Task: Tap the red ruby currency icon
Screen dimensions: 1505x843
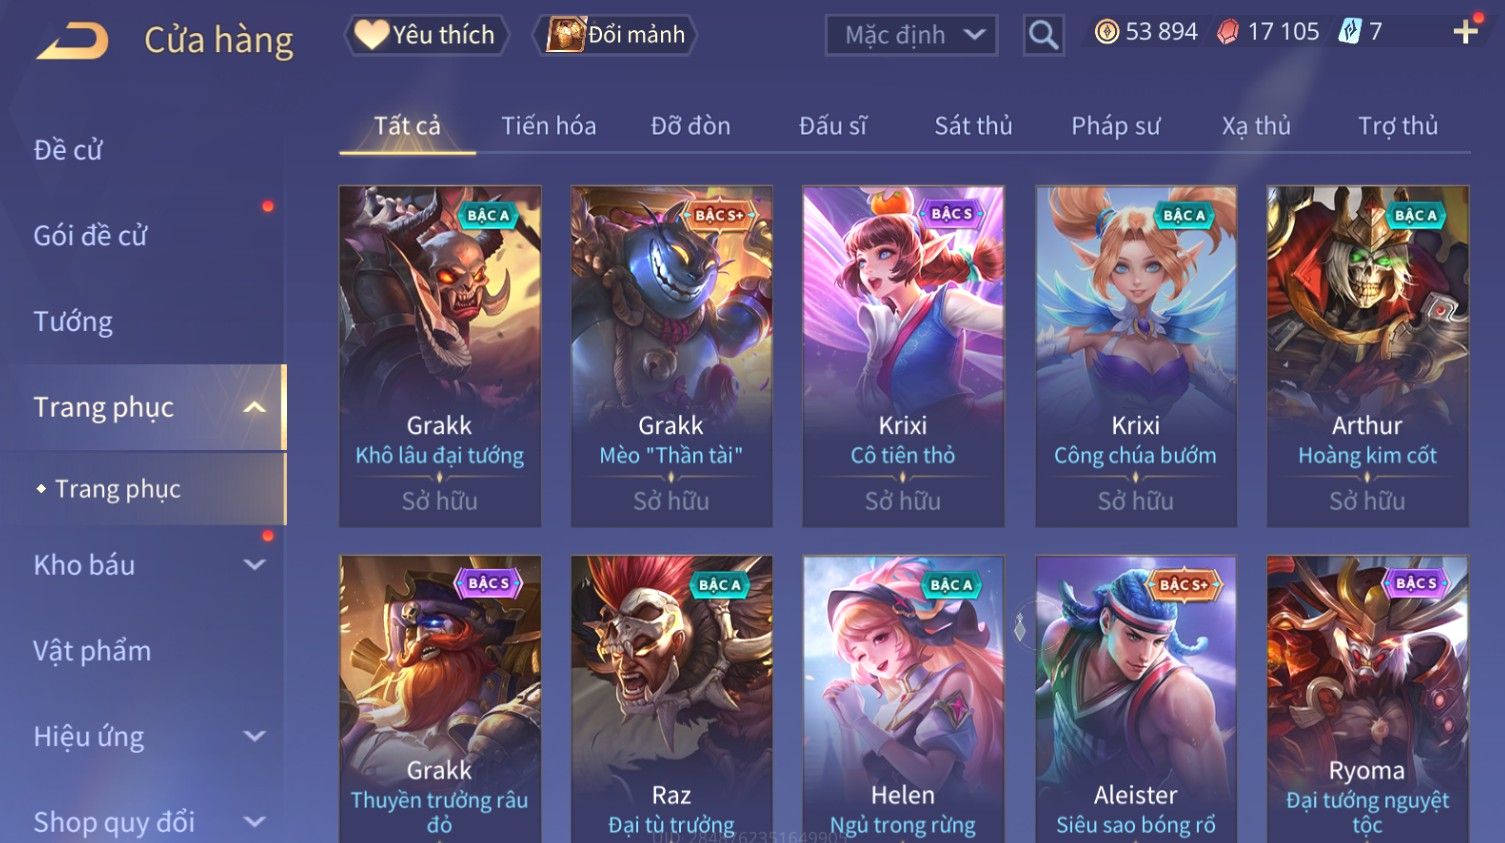Action: [x=1228, y=32]
